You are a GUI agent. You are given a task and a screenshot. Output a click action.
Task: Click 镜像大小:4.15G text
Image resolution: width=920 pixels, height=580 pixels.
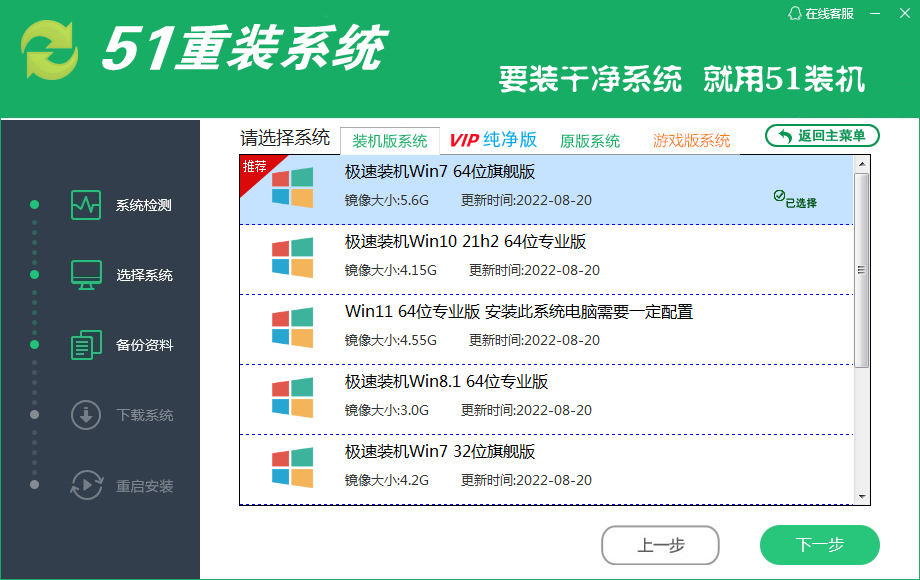(391, 270)
